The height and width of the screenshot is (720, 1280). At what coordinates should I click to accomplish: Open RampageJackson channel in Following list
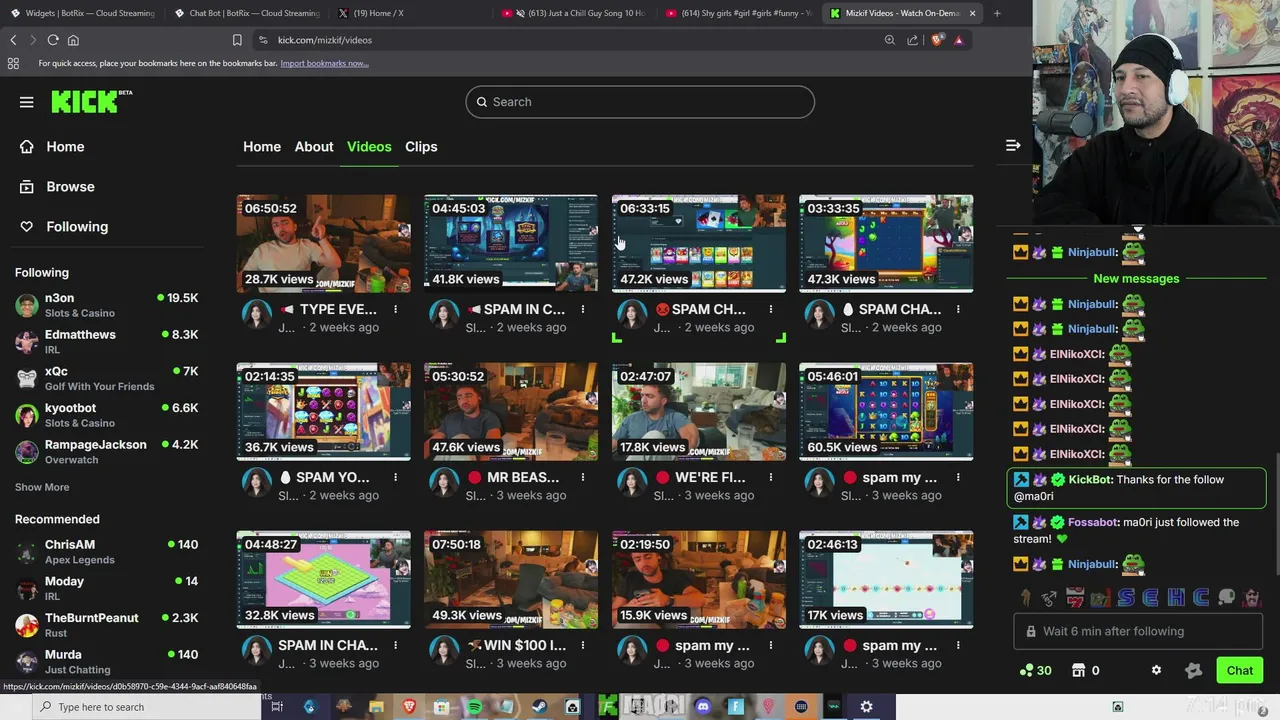[x=107, y=452]
